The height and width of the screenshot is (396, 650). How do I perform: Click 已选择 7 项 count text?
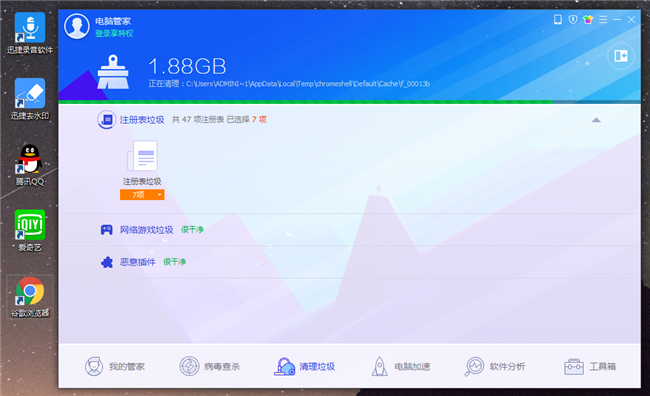coord(247,119)
